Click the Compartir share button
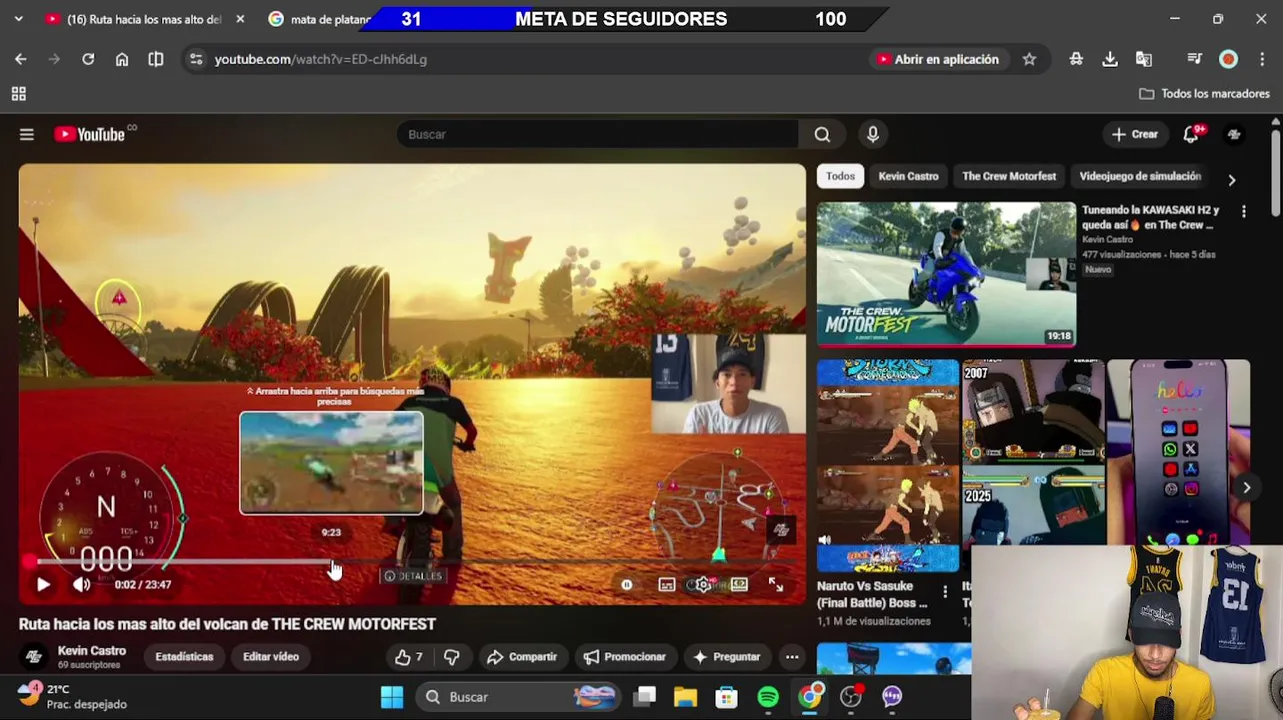Viewport: 1283px width, 720px height. click(521, 657)
